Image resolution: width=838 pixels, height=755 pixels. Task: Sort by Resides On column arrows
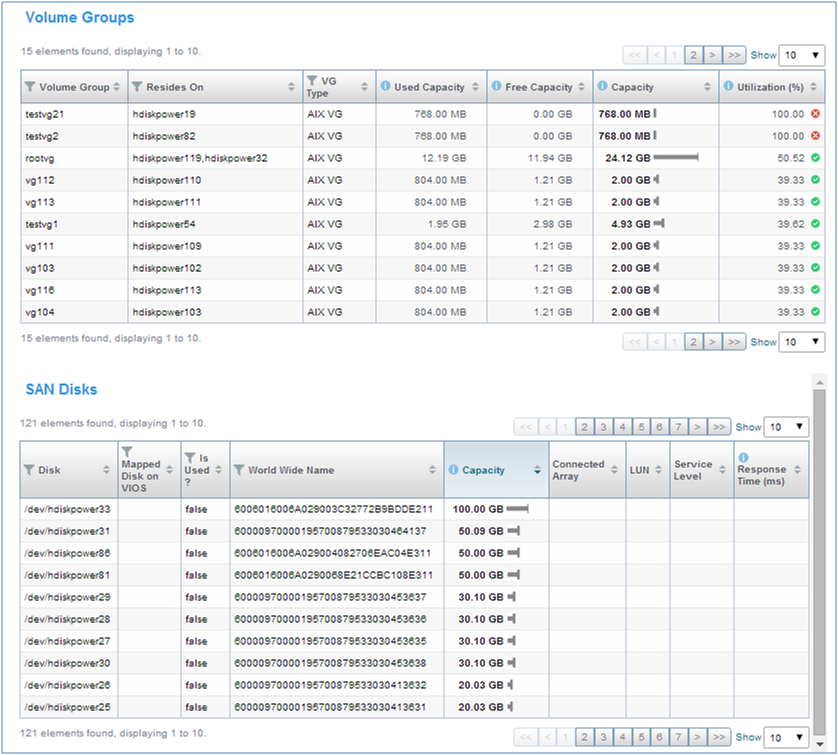[291, 87]
